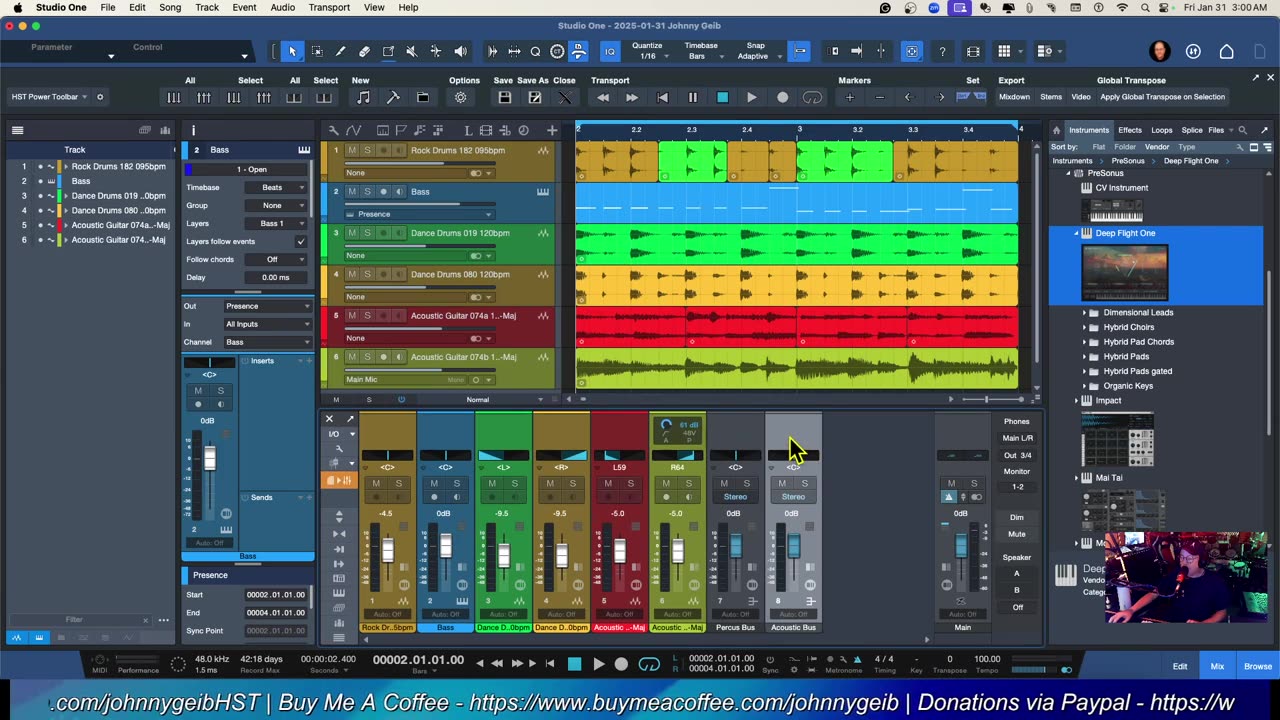The width and height of the screenshot is (1280, 720).
Task: Select the Arrow tool in the toolbar
Action: (x=292, y=52)
